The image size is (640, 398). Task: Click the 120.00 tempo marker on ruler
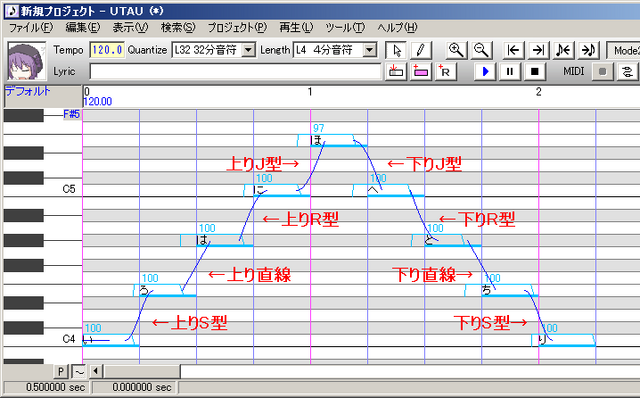point(98,102)
